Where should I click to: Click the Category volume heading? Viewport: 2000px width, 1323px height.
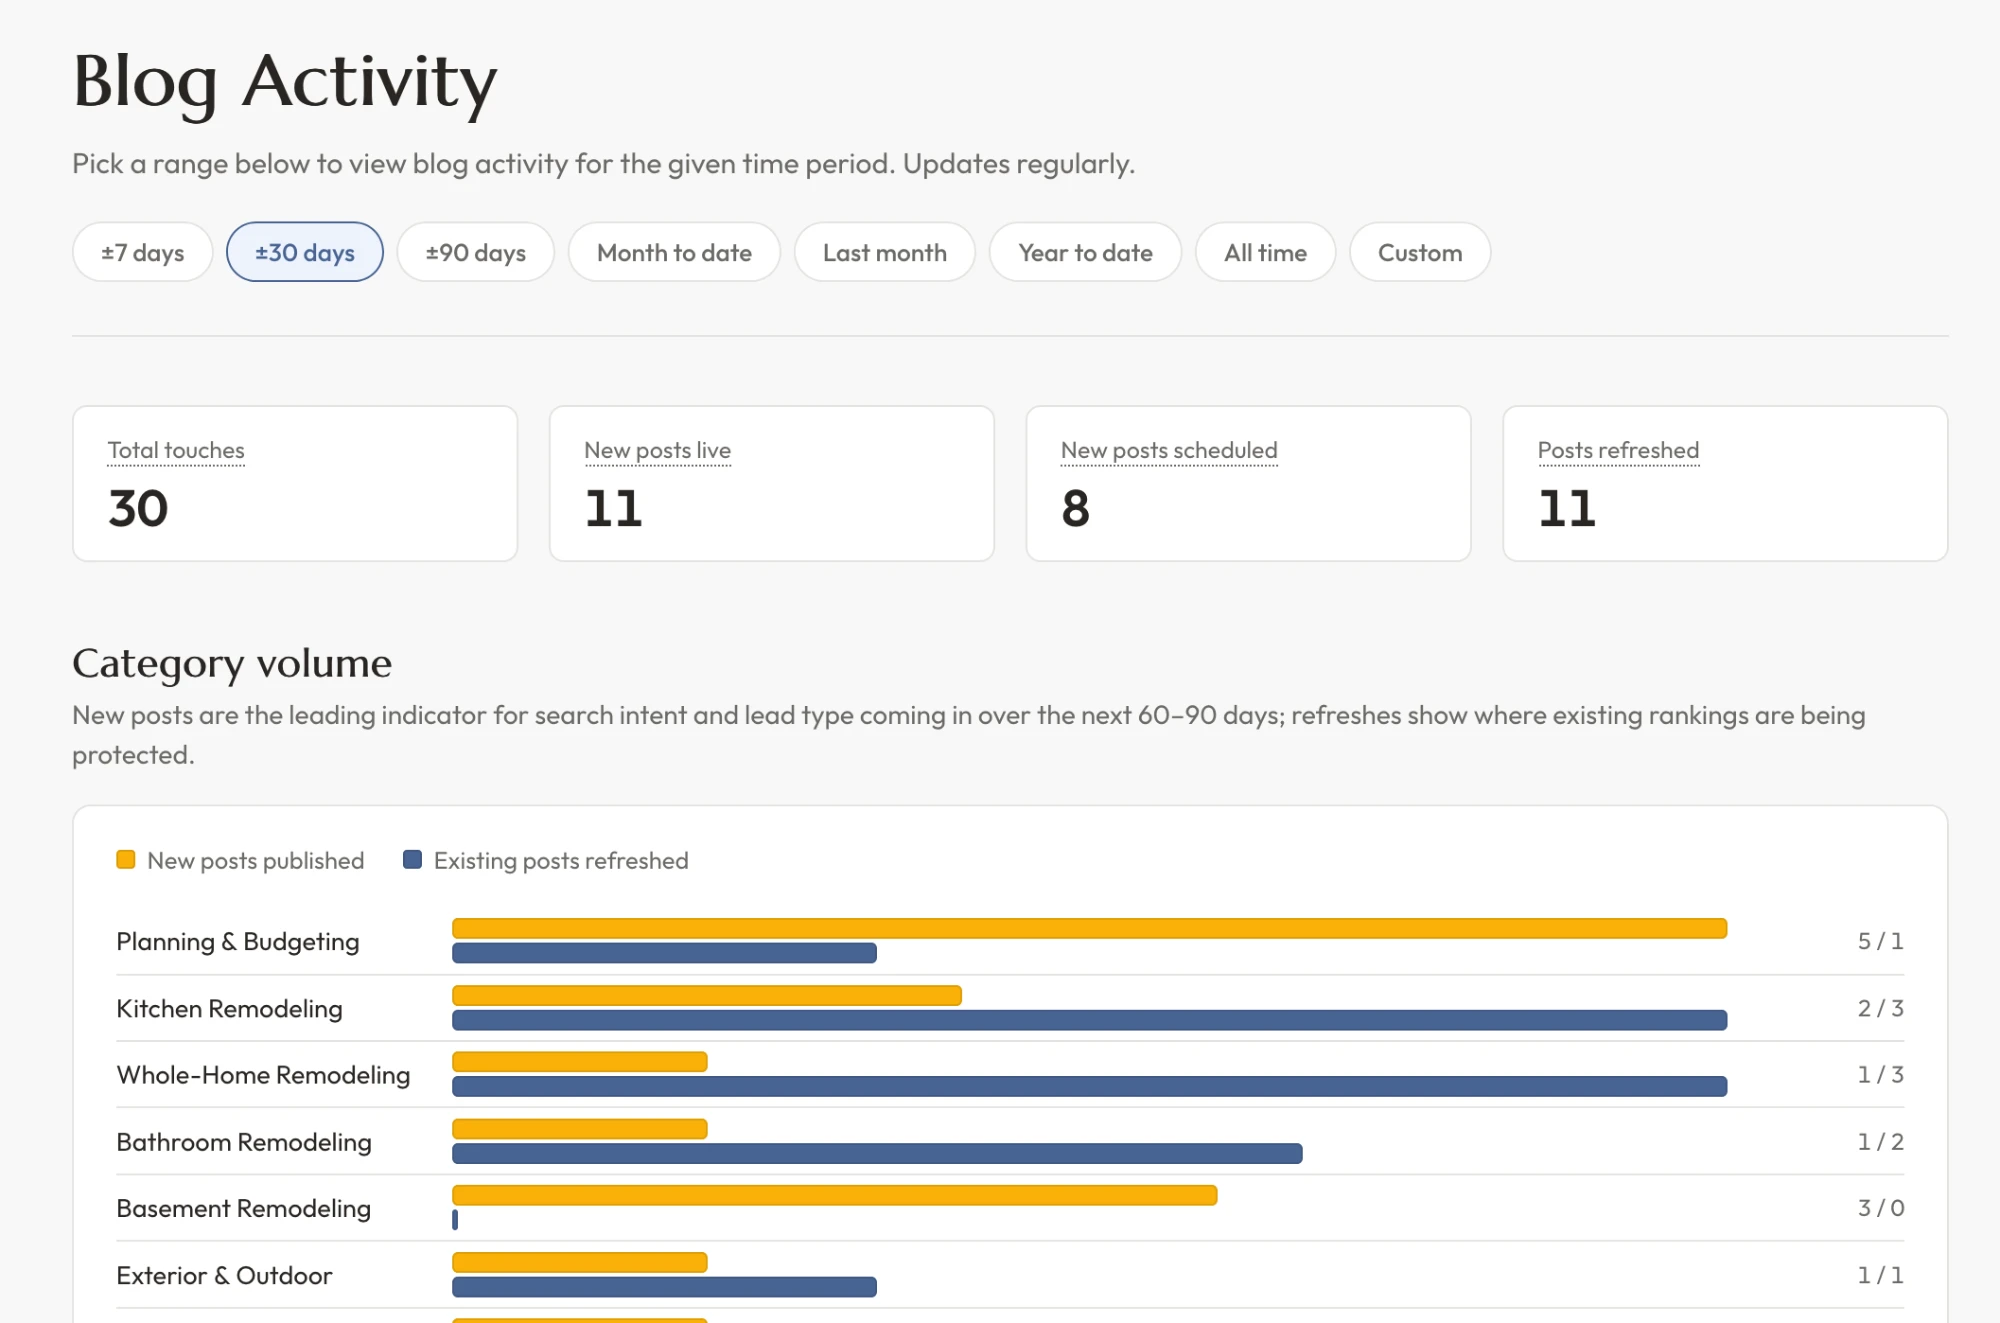click(x=232, y=664)
